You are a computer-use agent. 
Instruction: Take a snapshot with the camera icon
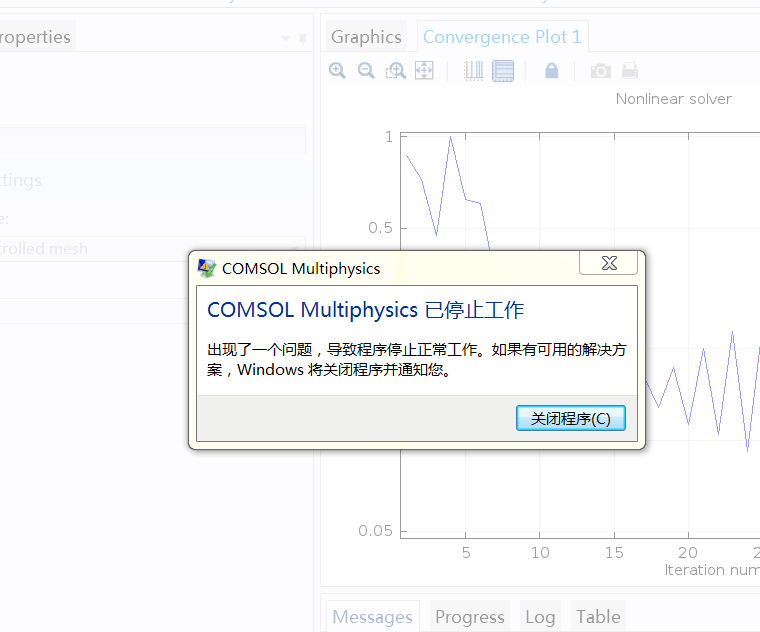[x=601, y=71]
